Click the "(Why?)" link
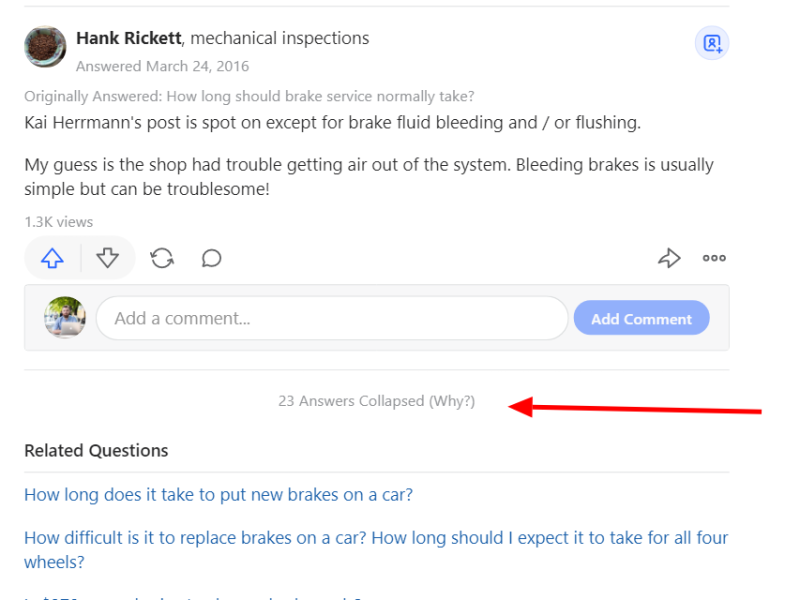The image size is (800, 600). (x=452, y=401)
